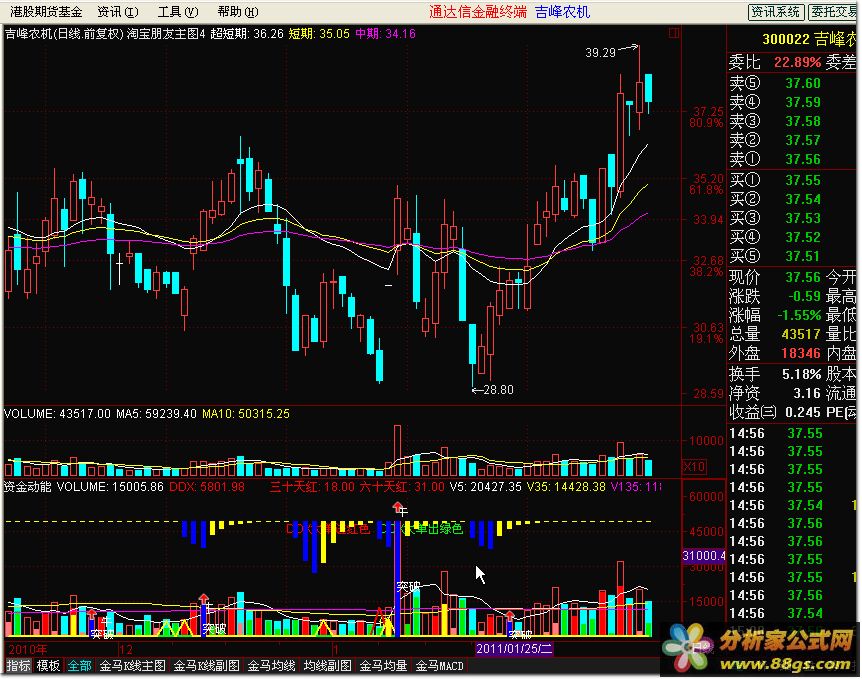
Task: Click the 三十天红: 18.00 label
Action: [312, 487]
